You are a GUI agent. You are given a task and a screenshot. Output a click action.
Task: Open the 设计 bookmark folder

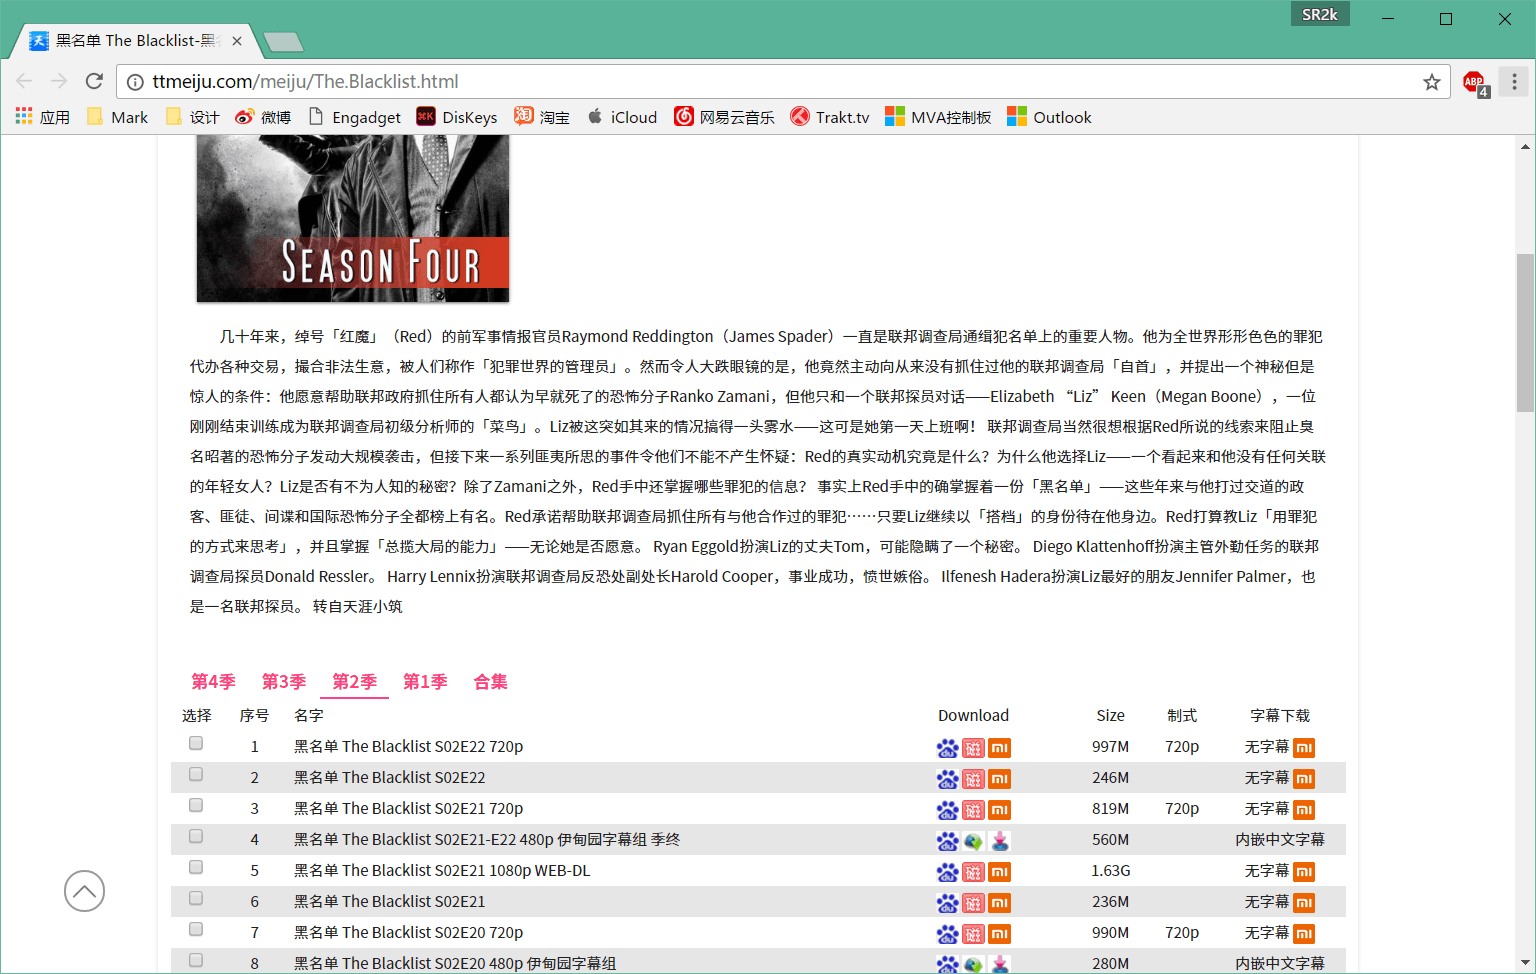pos(192,117)
